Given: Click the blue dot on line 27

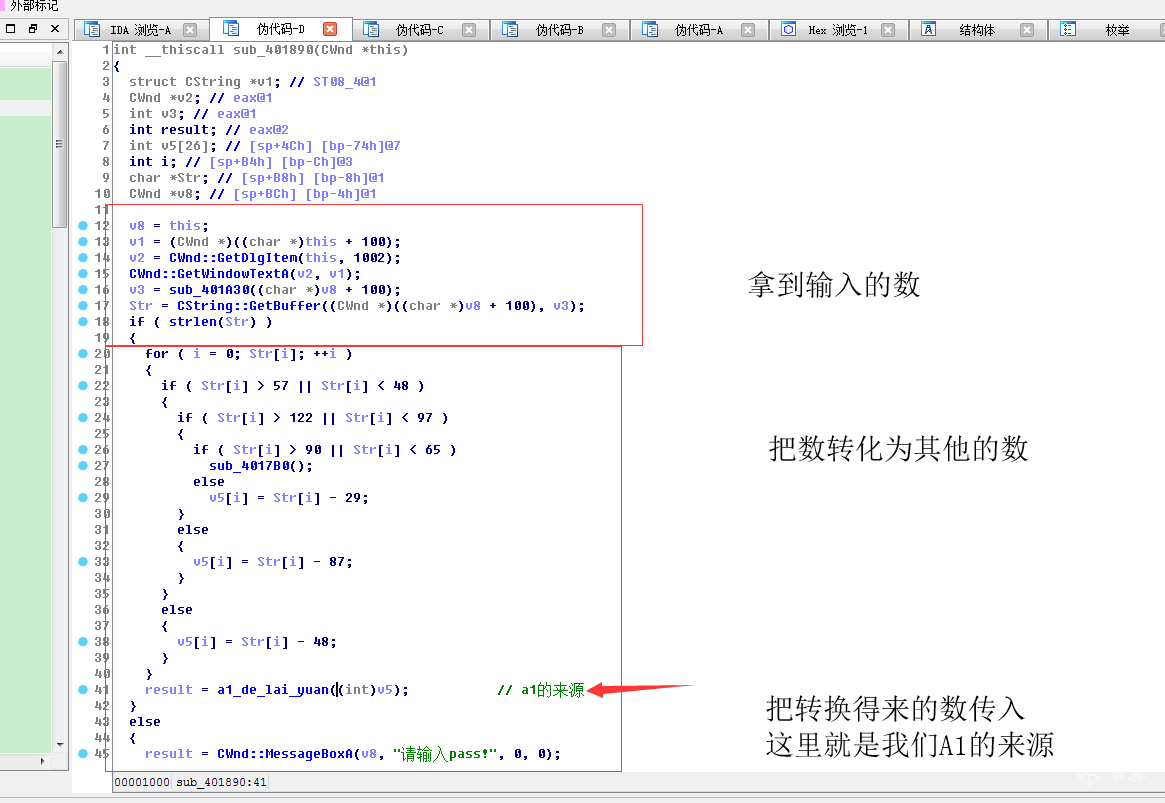Looking at the screenshot, I should click(x=83, y=465).
